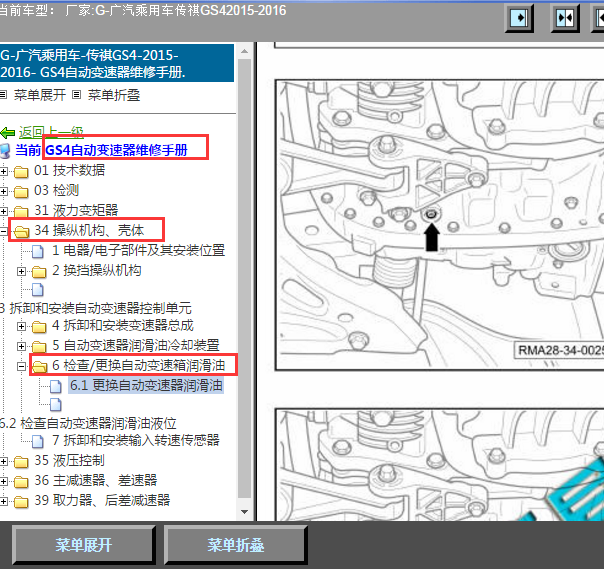
Task: Open 7 拆卸和安装输入转速传感器 page
Action: pyautogui.click(x=136, y=440)
